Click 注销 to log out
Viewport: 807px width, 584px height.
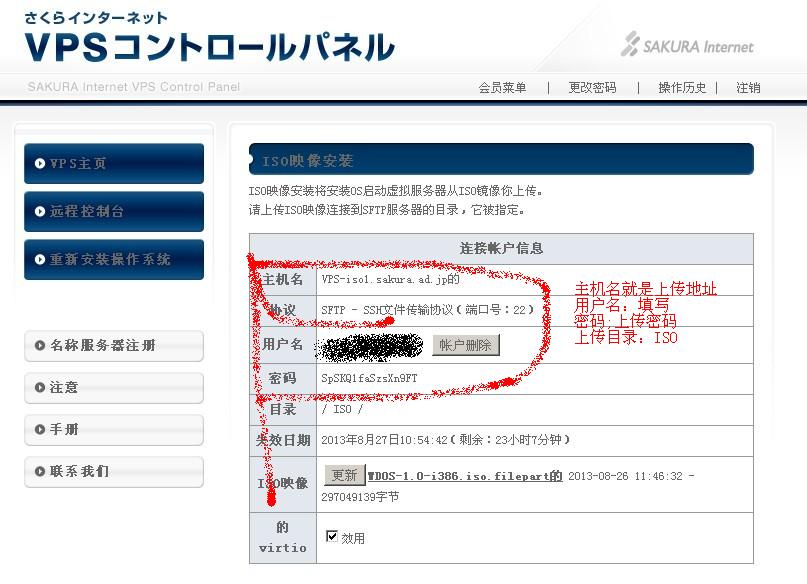[x=748, y=87]
